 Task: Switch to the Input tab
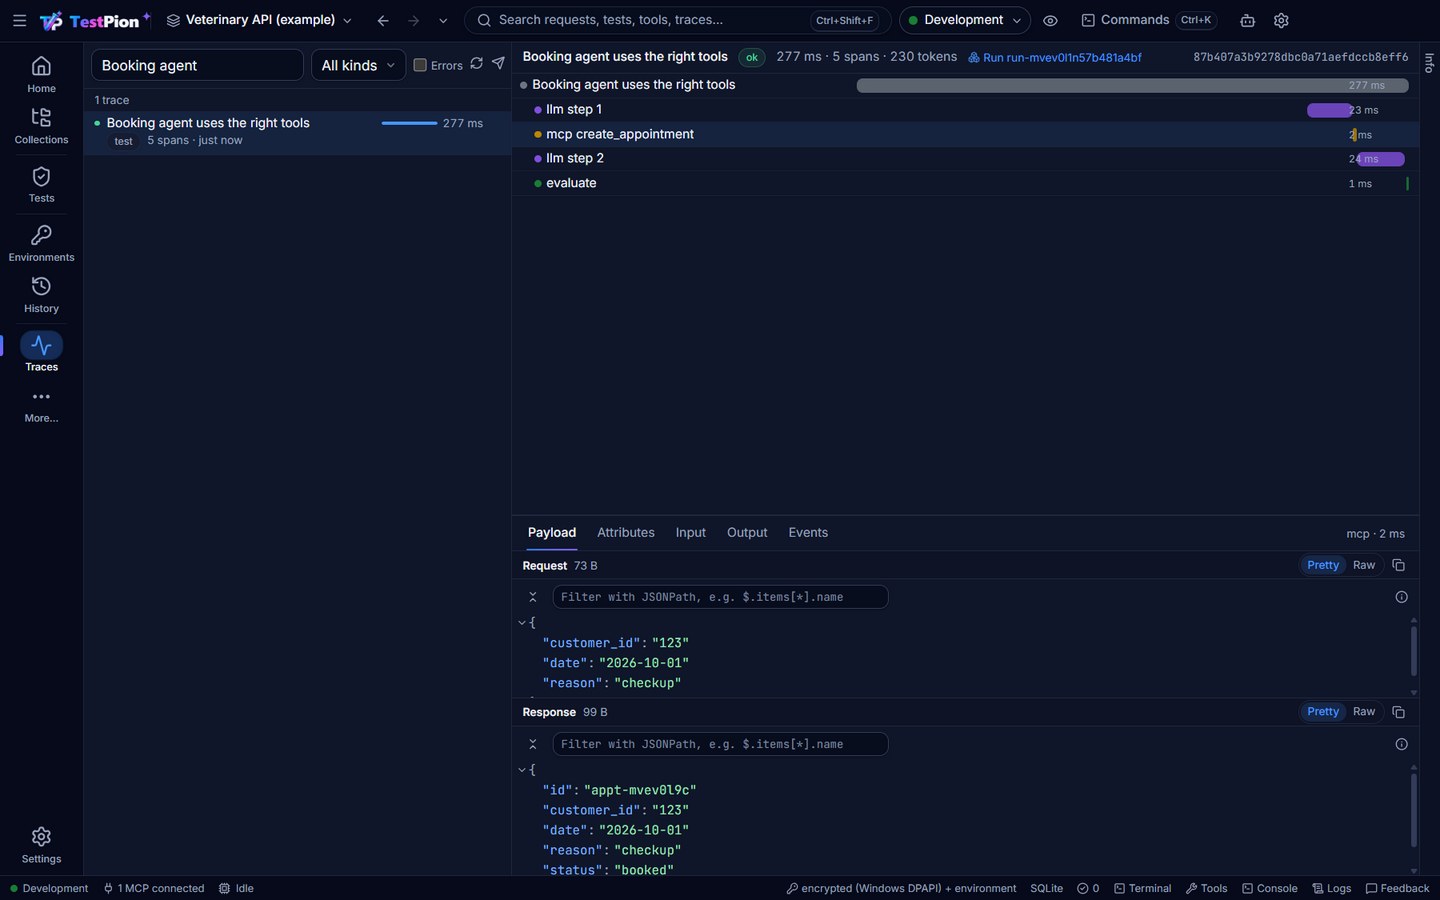tap(690, 533)
